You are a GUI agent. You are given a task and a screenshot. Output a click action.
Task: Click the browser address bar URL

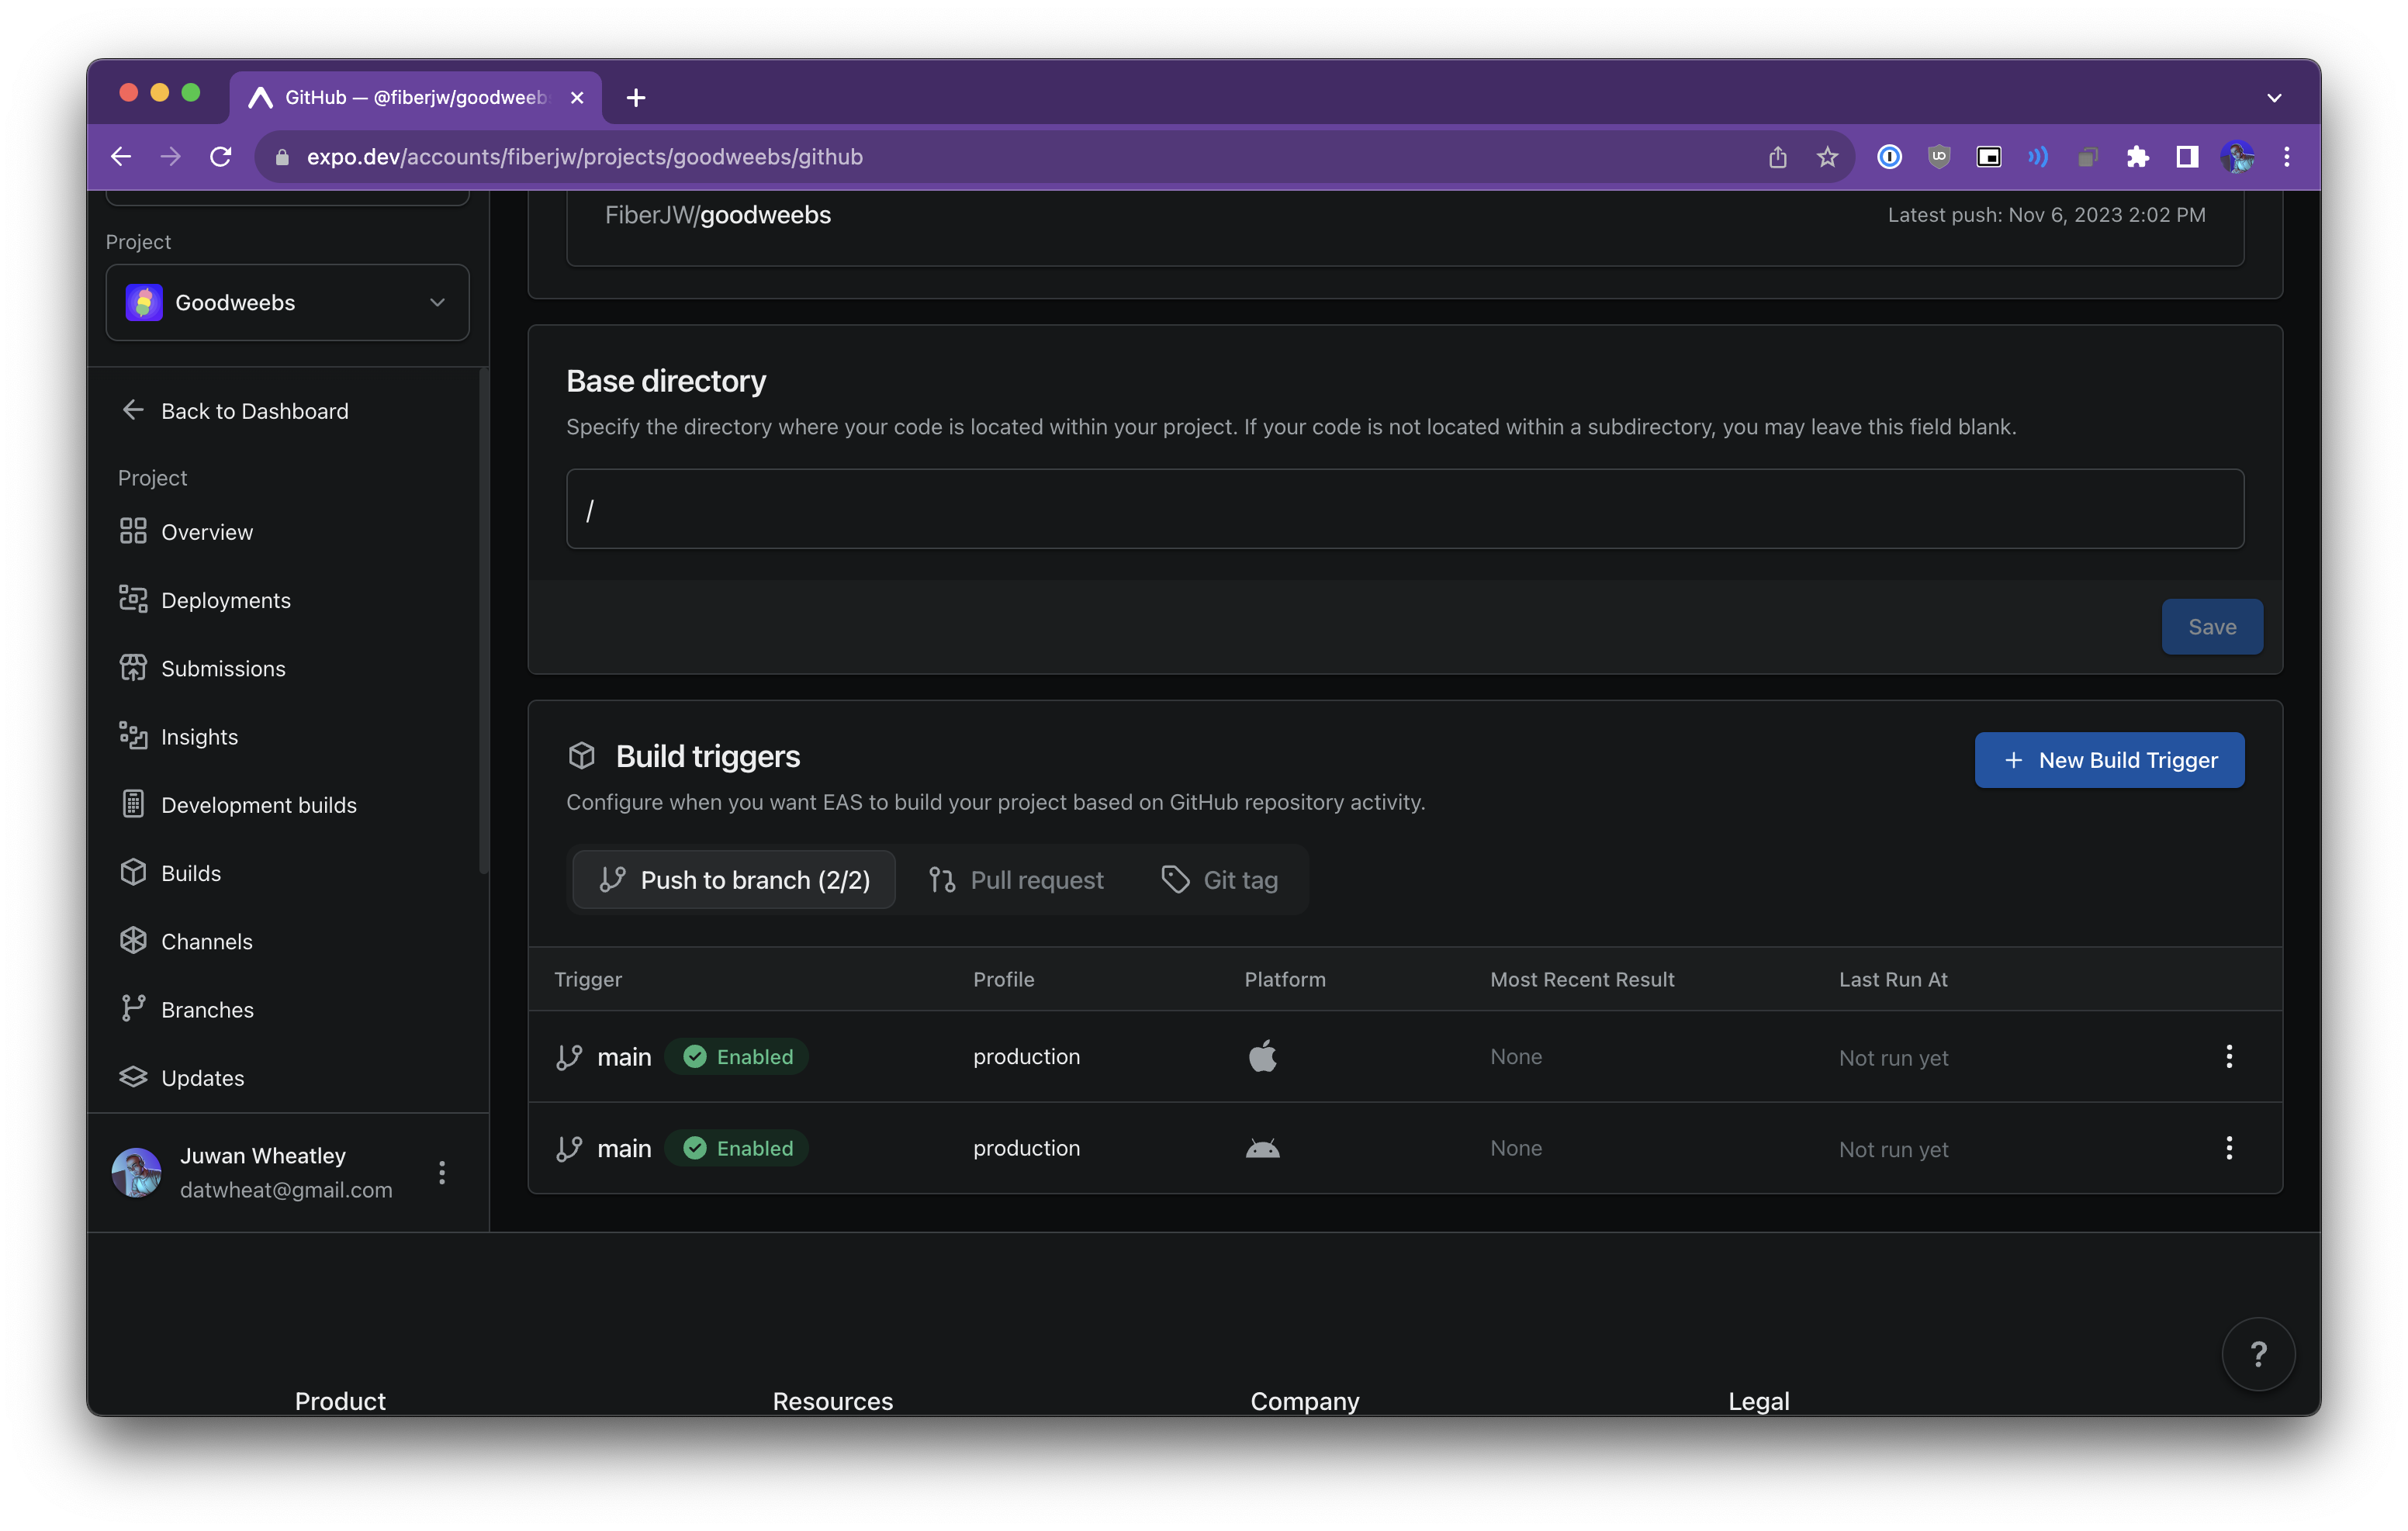(x=584, y=156)
